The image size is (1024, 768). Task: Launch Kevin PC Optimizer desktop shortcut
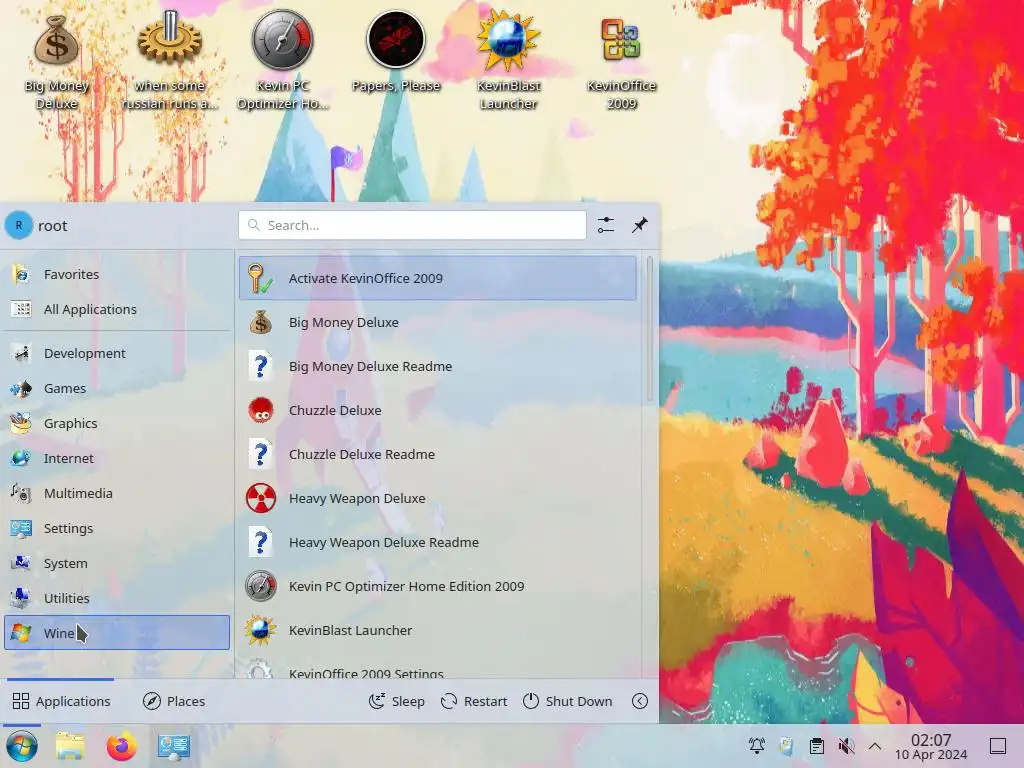[x=283, y=62]
